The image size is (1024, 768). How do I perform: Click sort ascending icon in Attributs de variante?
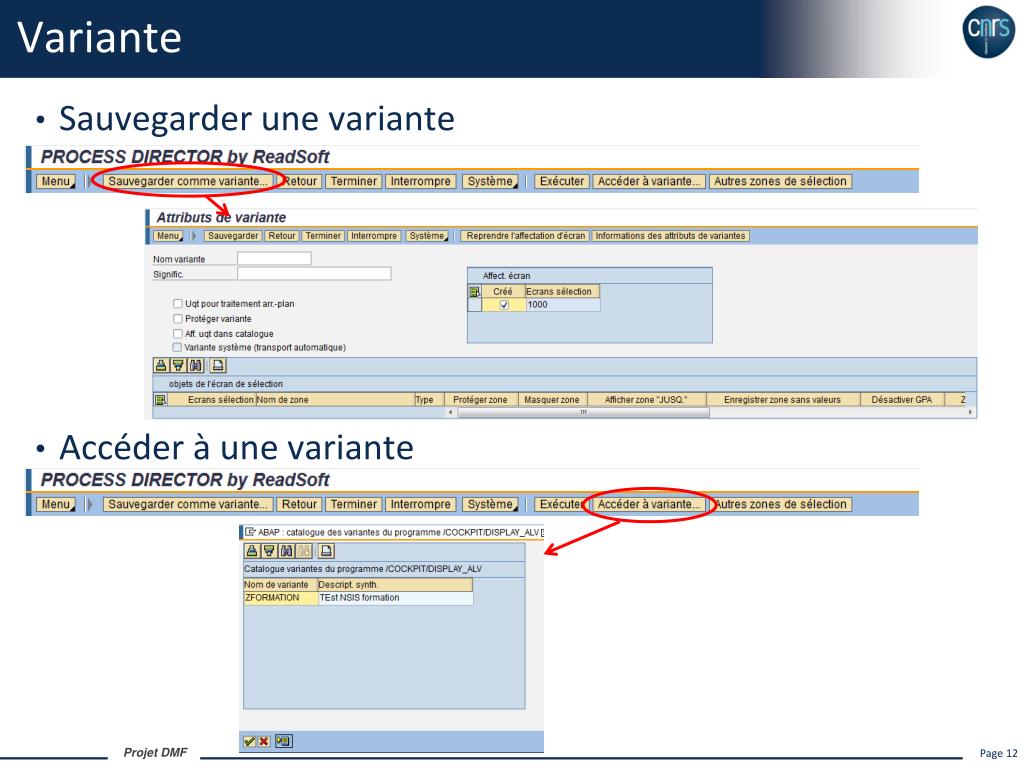(161, 366)
